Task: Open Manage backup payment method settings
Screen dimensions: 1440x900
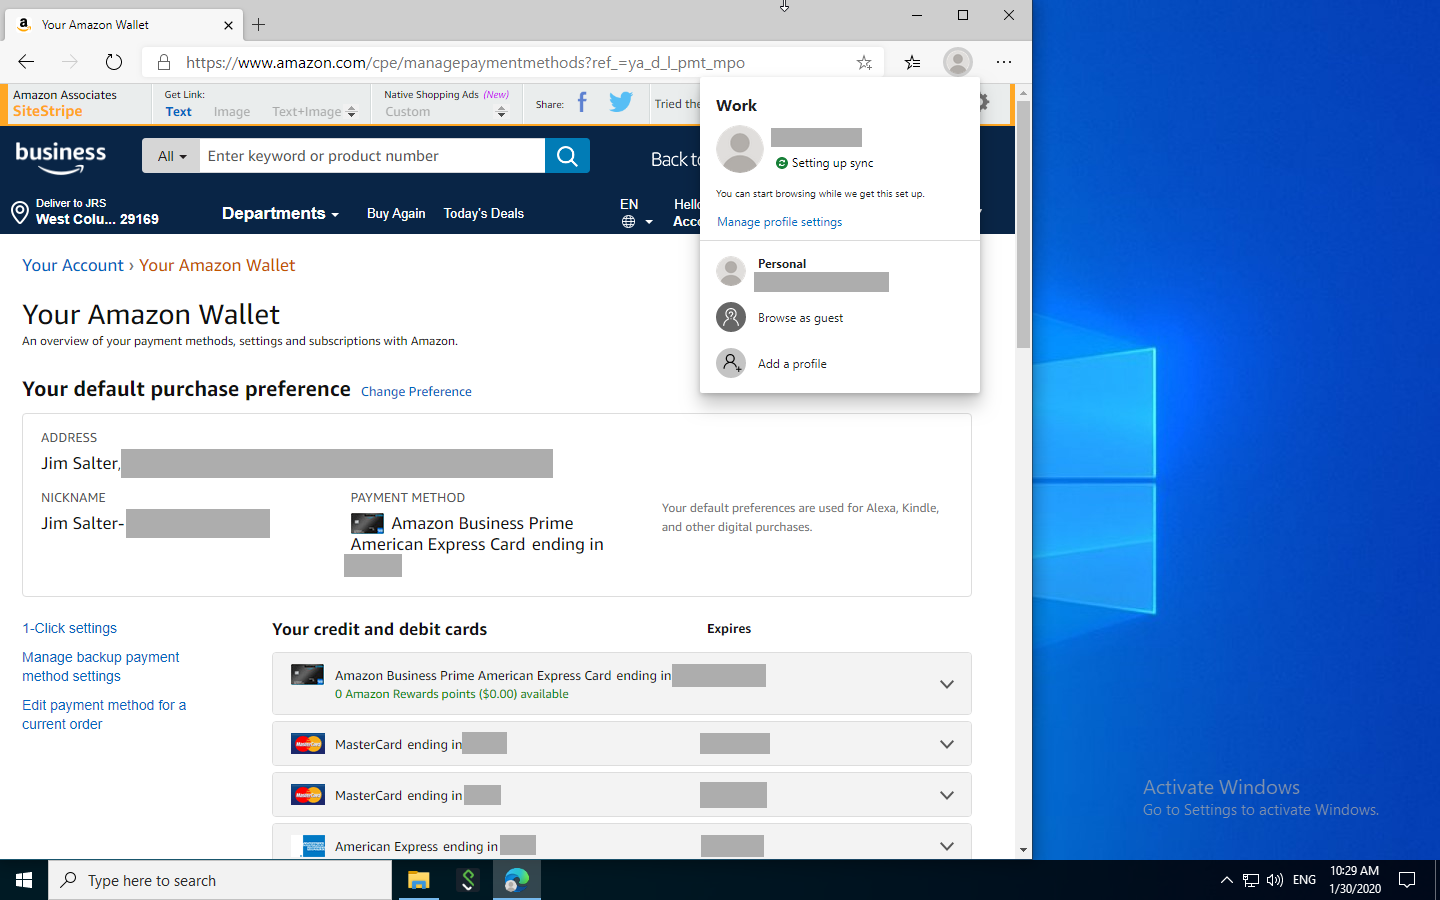Action: [100, 667]
